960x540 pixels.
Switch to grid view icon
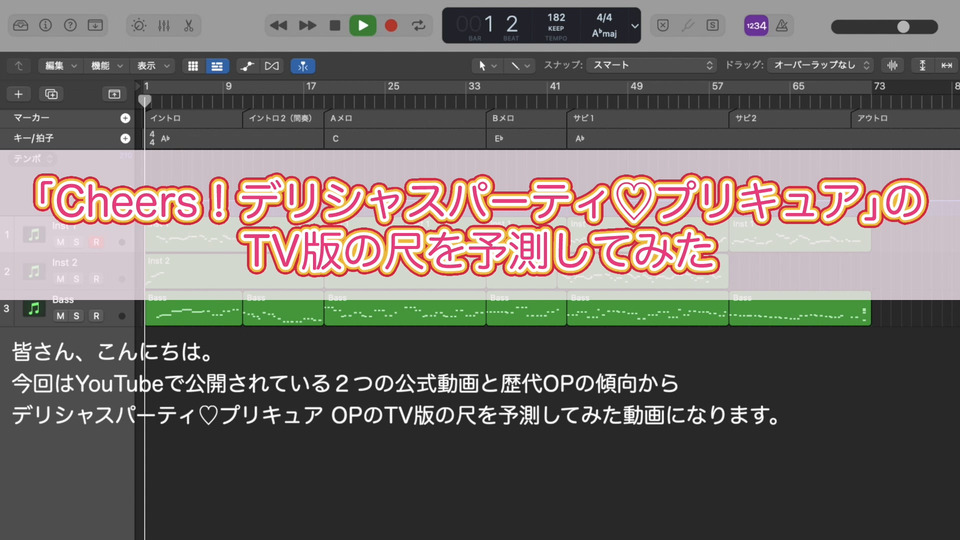pos(193,66)
